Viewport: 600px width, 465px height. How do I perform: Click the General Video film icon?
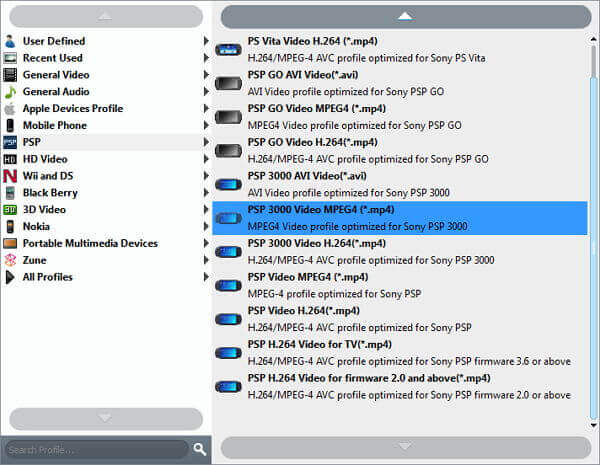(x=10, y=75)
